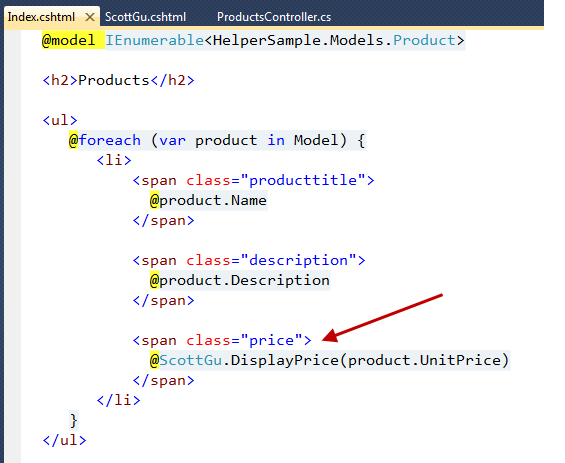Click the @product.Description expression
Viewport: 565px width, 463px height.
pos(240,280)
